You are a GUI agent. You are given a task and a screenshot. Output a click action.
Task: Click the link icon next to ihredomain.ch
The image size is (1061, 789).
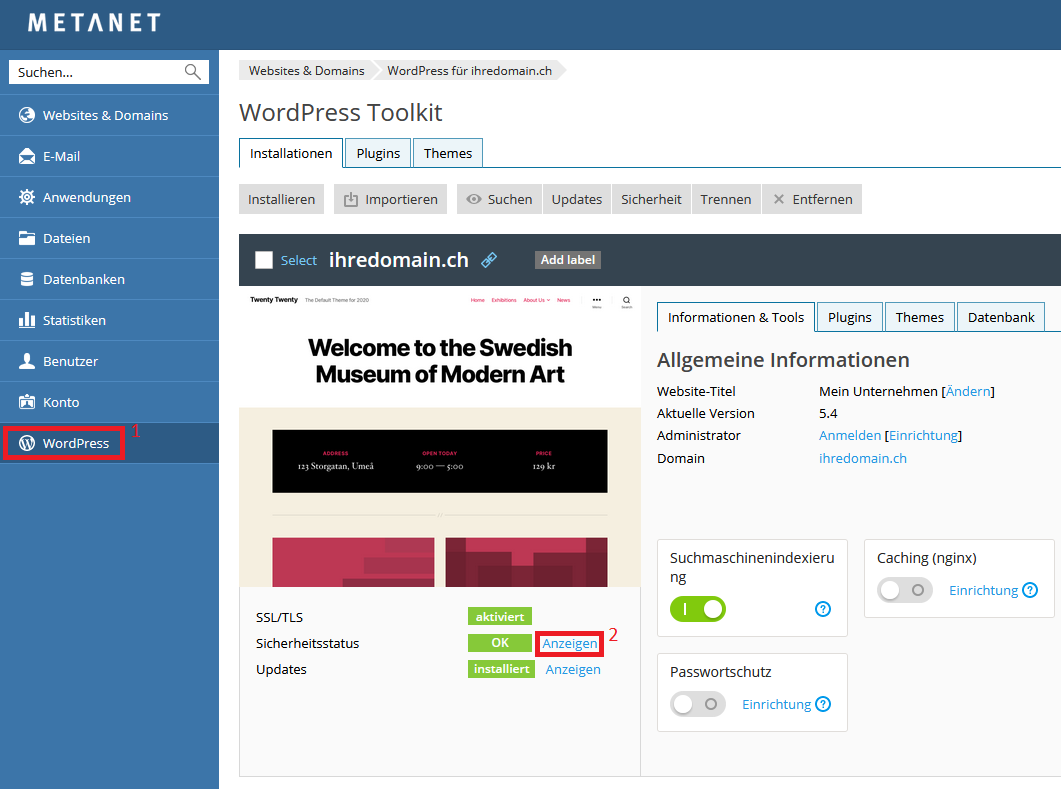(x=489, y=260)
